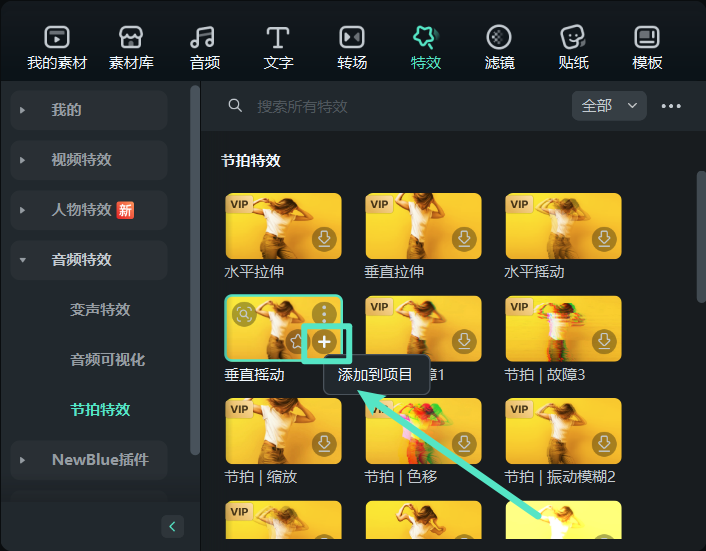This screenshot has height=551, width=706.
Task: Download the 垂直拉伸 effect
Action: pos(464,239)
